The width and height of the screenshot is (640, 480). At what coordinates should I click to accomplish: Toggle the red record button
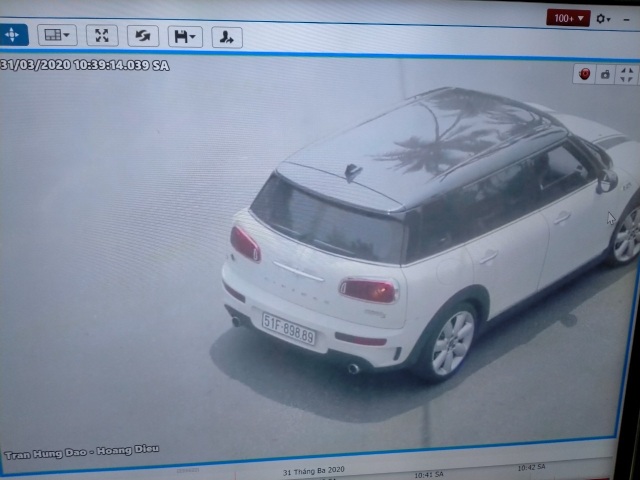(584, 74)
